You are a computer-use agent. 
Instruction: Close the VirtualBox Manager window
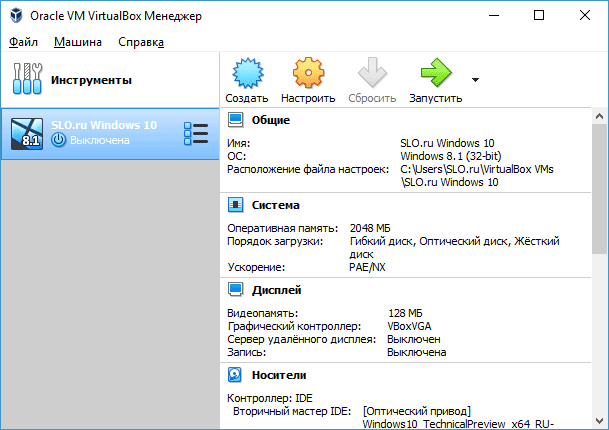(585, 16)
